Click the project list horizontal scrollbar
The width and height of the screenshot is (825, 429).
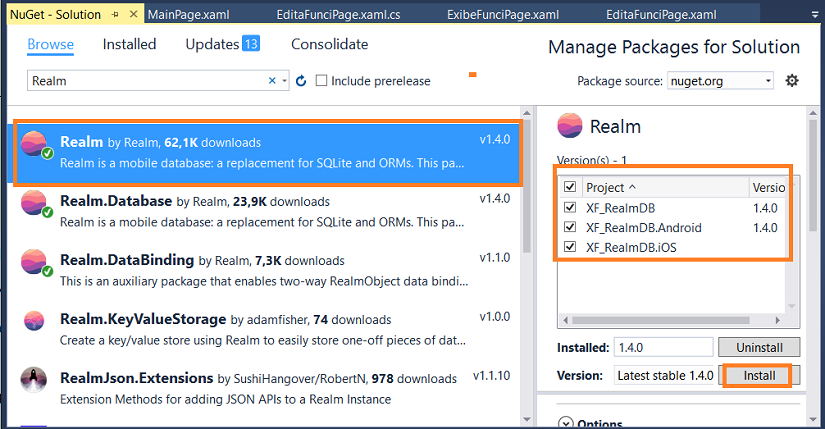[x=661, y=320]
